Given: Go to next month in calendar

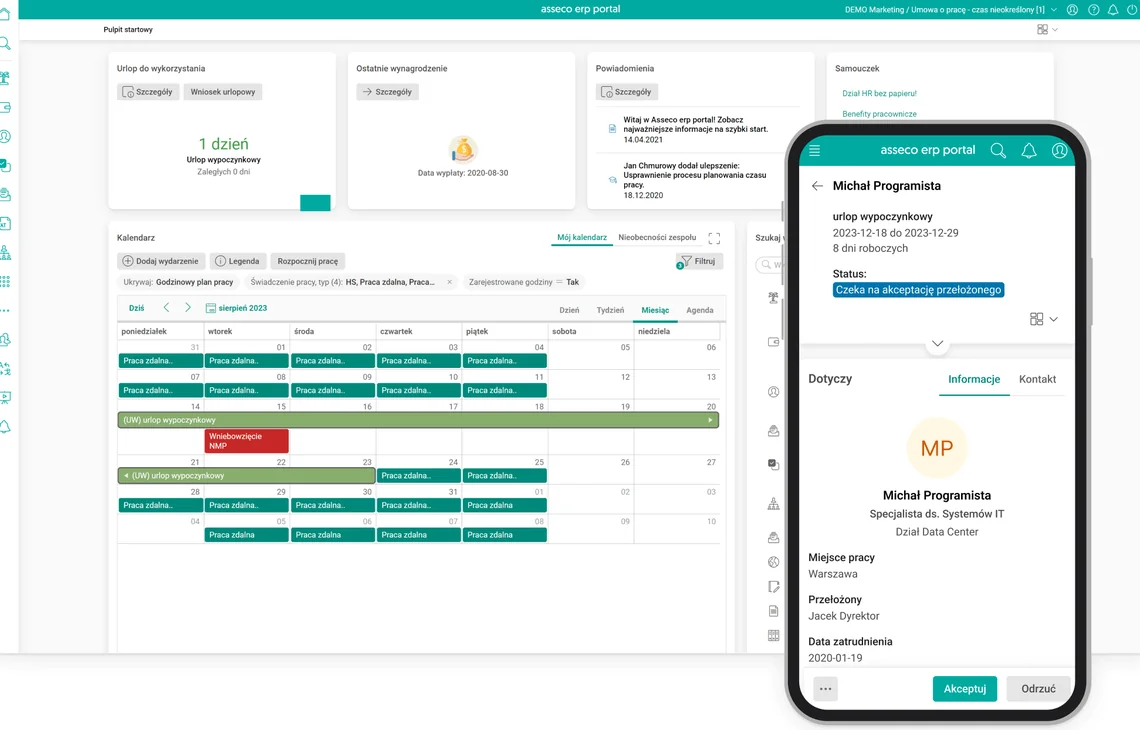Looking at the screenshot, I should [188, 308].
